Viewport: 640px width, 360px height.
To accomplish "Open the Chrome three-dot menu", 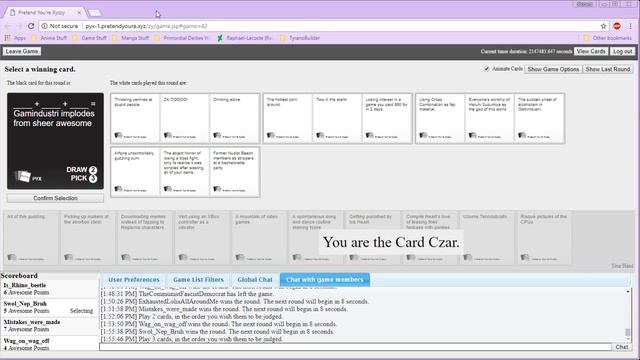I will pyautogui.click(x=631, y=26).
